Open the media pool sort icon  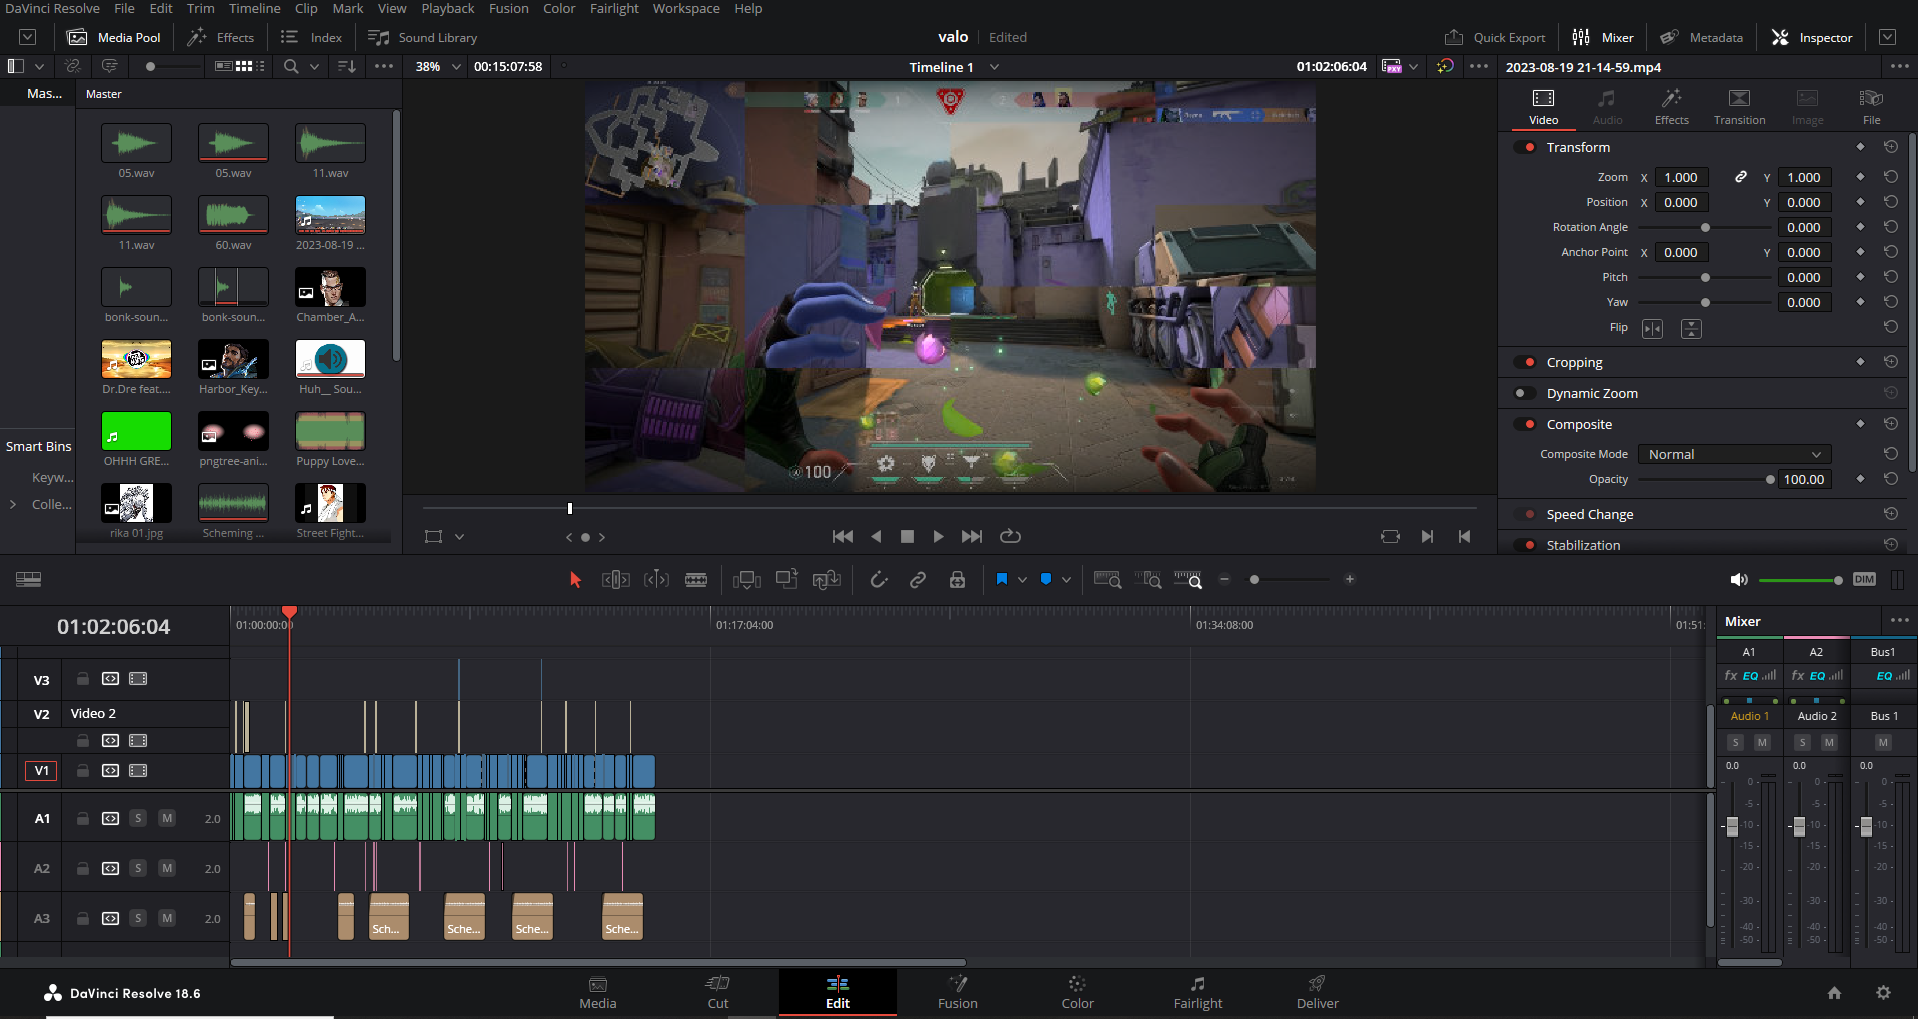coord(347,66)
